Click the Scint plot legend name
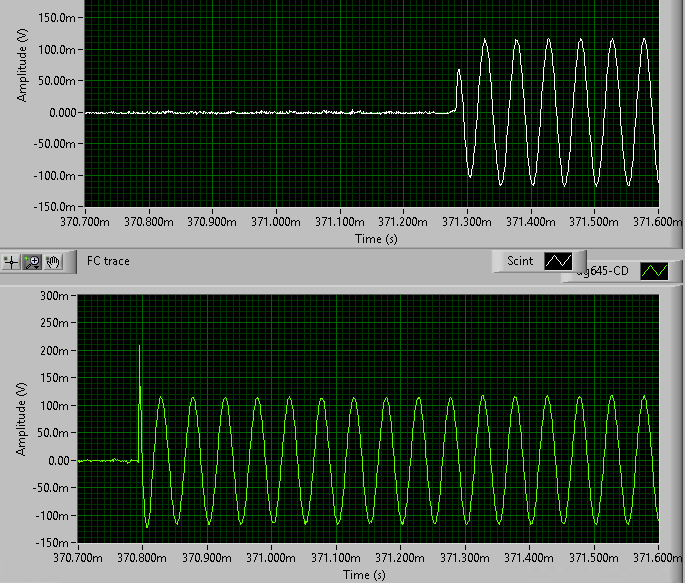Image resolution: width=685 pixels, height=583 pixels. pyautogui.click(x=520, y=261)
